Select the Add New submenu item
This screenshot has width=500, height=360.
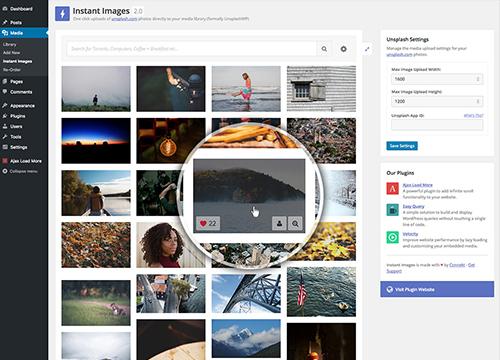(x=11, y=53)
